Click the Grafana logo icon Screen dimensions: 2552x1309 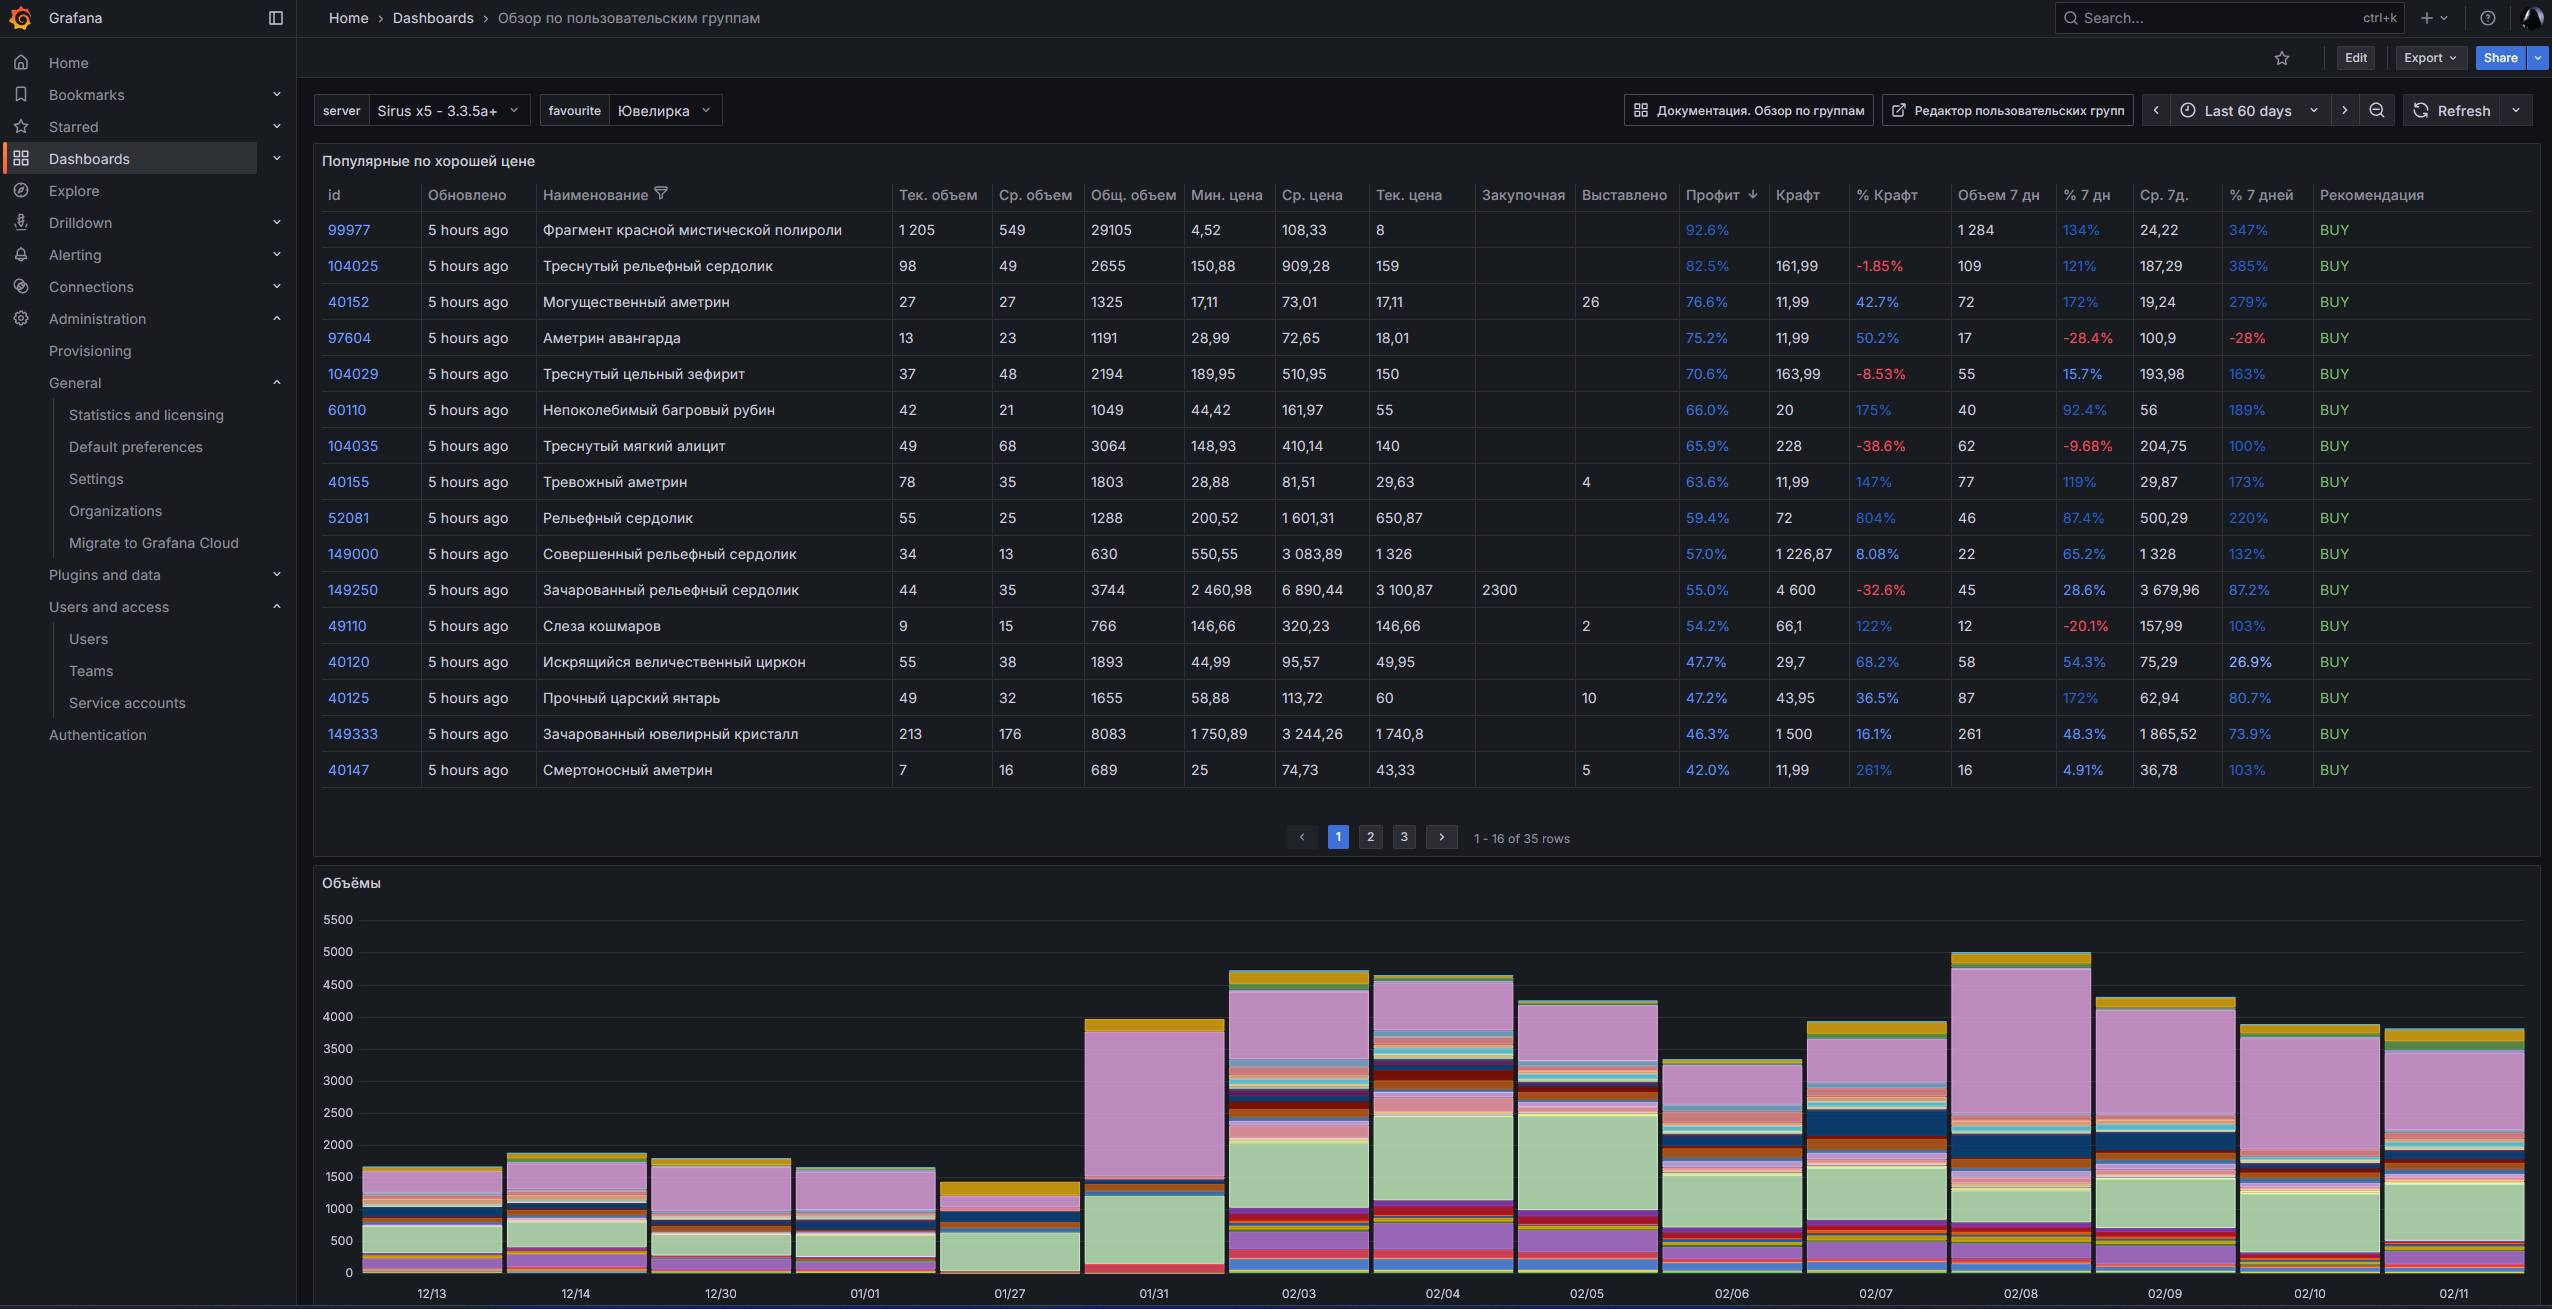click(21, 18)
